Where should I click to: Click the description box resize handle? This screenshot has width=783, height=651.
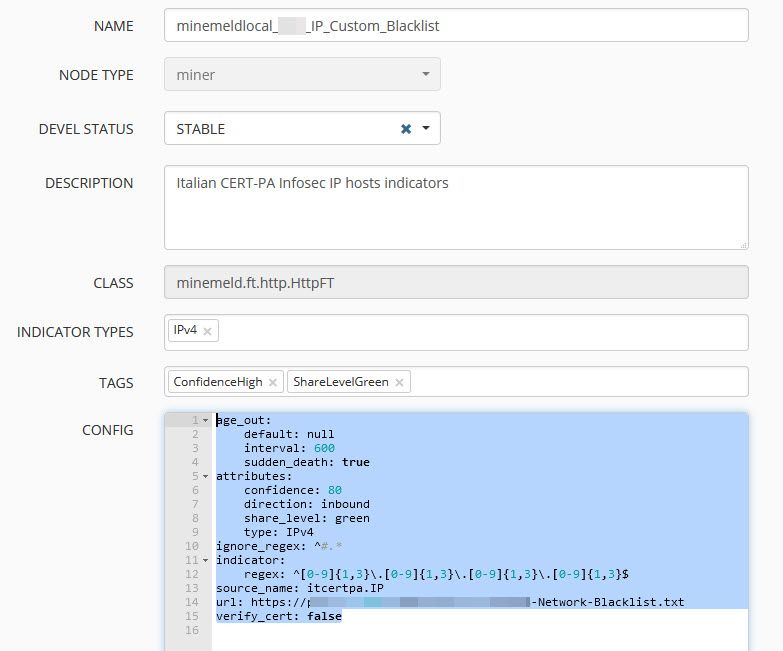pyautogui.click(x=743, y=244)
